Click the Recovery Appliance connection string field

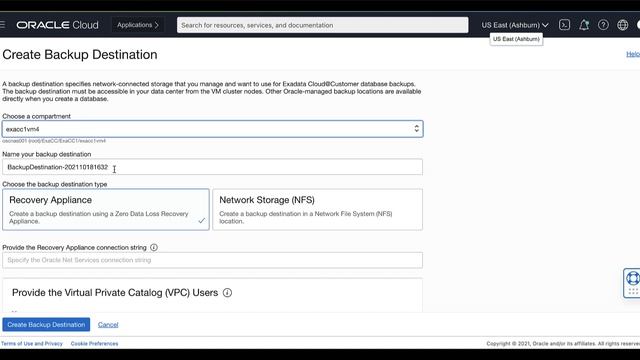[x=212, y=260]
